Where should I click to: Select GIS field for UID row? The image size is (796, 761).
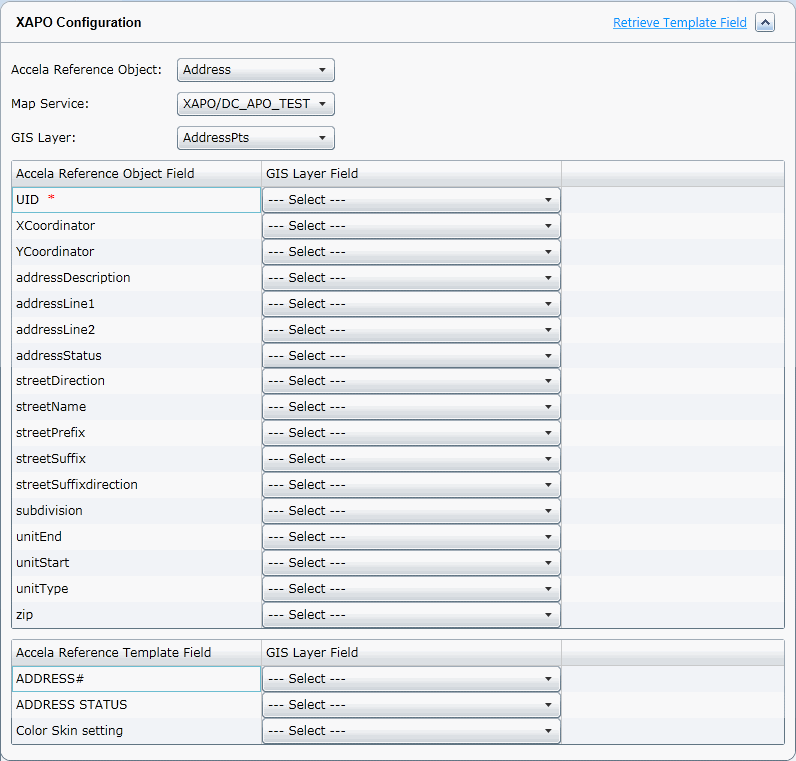pos(411,200)
